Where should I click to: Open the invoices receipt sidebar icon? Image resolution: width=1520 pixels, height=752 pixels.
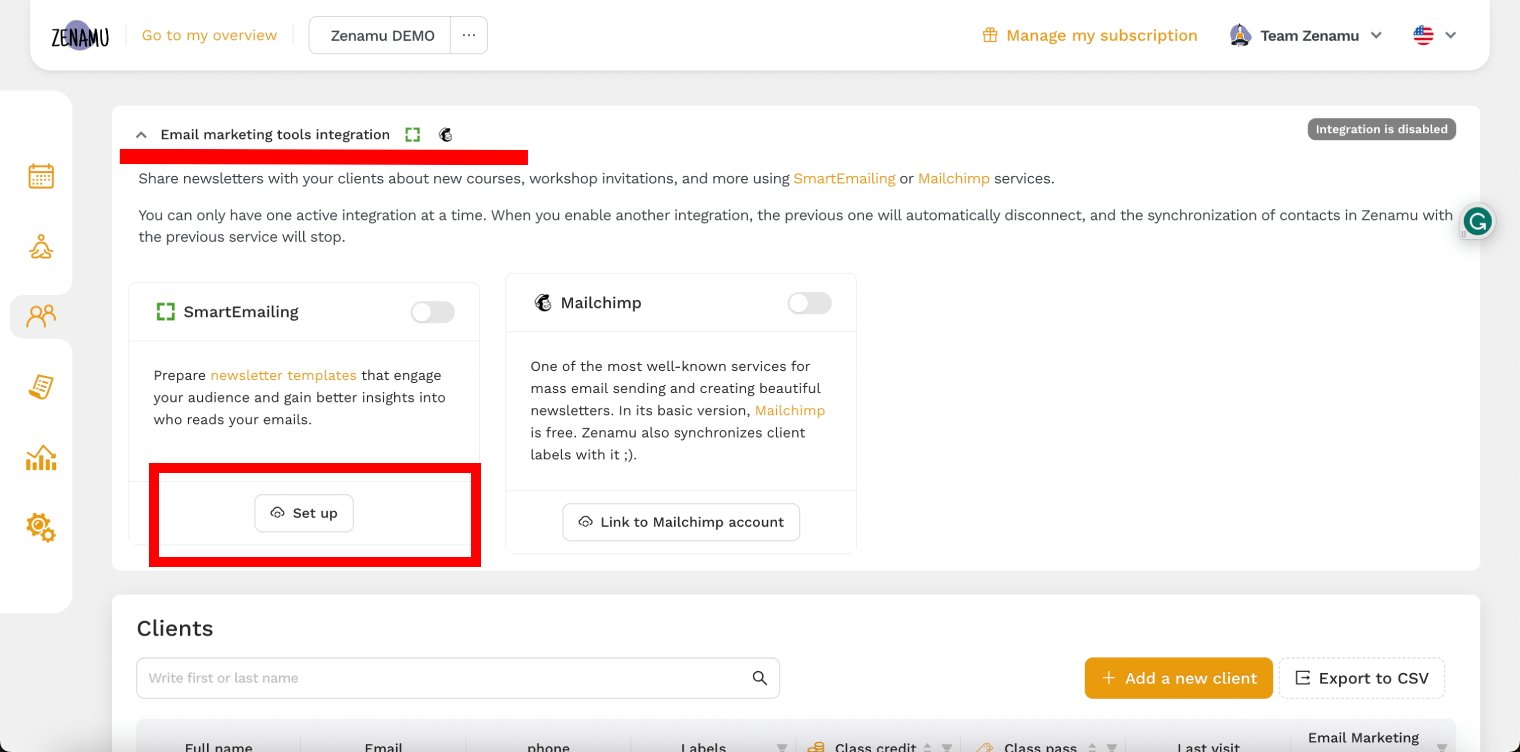click(x=41, y=387)
